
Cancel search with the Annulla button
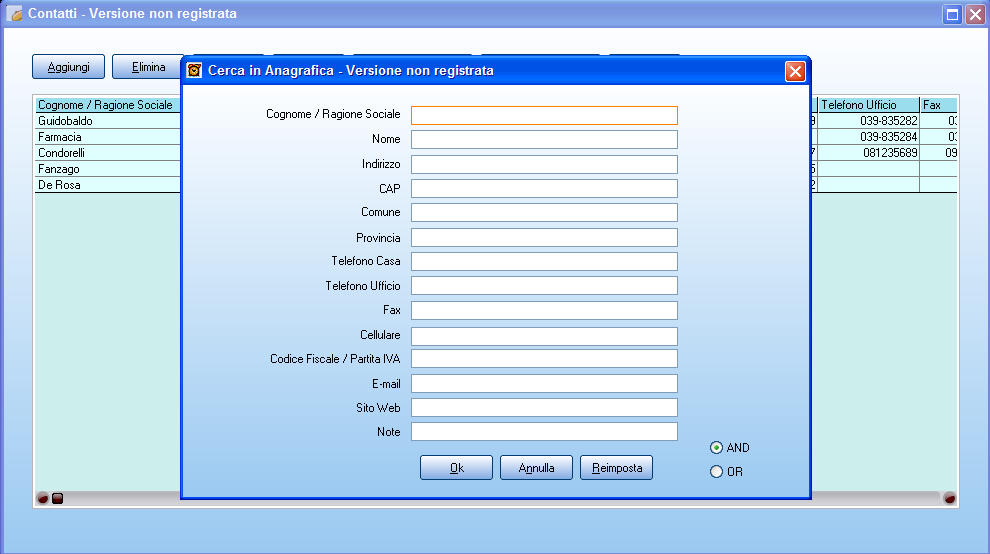[x=536, y=467]
